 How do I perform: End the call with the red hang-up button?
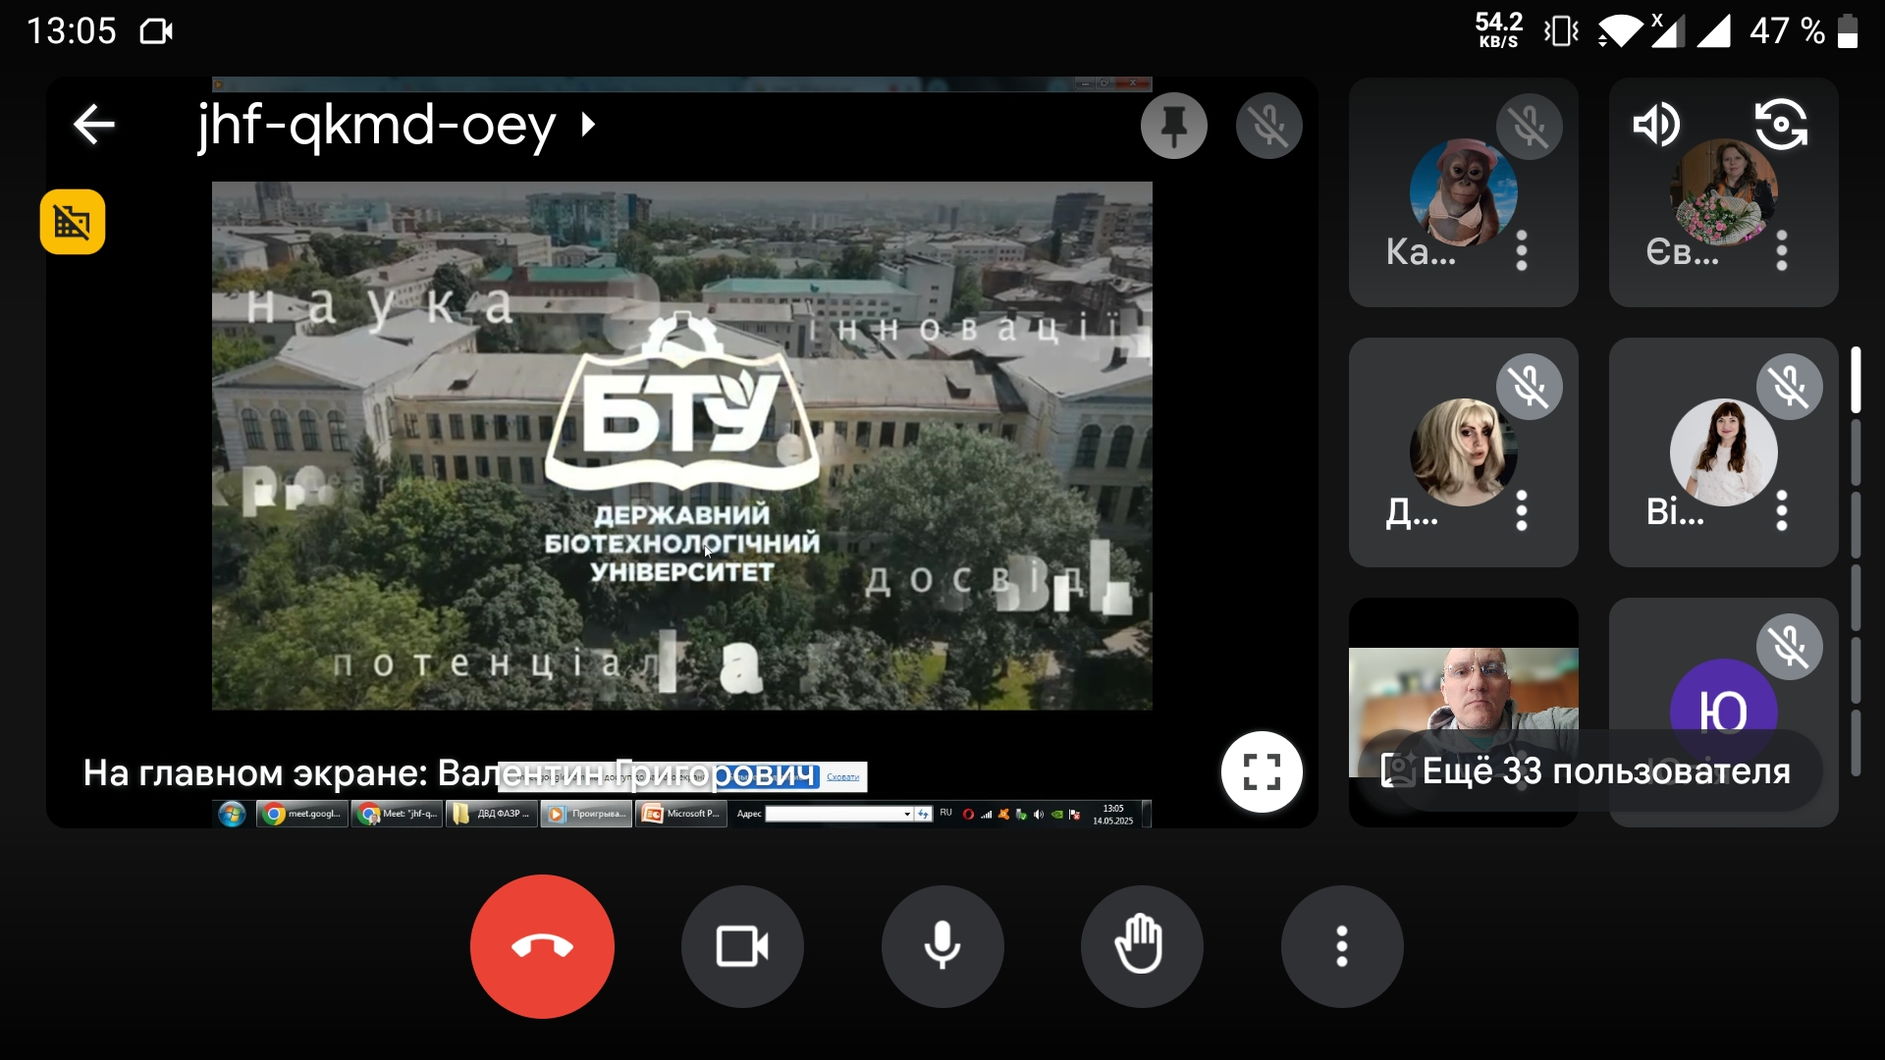click(542, 946)
